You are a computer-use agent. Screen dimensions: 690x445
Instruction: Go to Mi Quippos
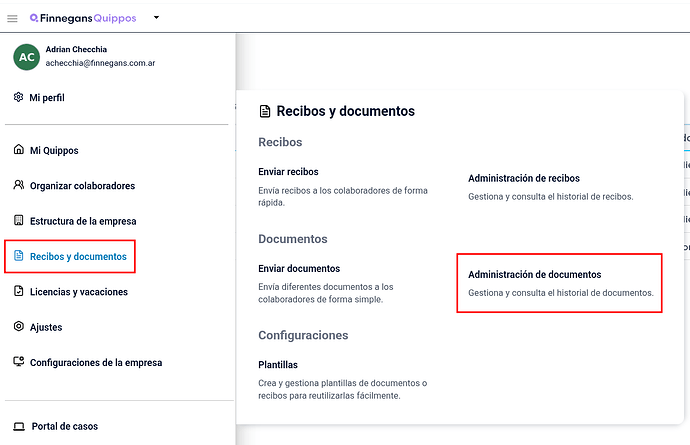point(54,151)
